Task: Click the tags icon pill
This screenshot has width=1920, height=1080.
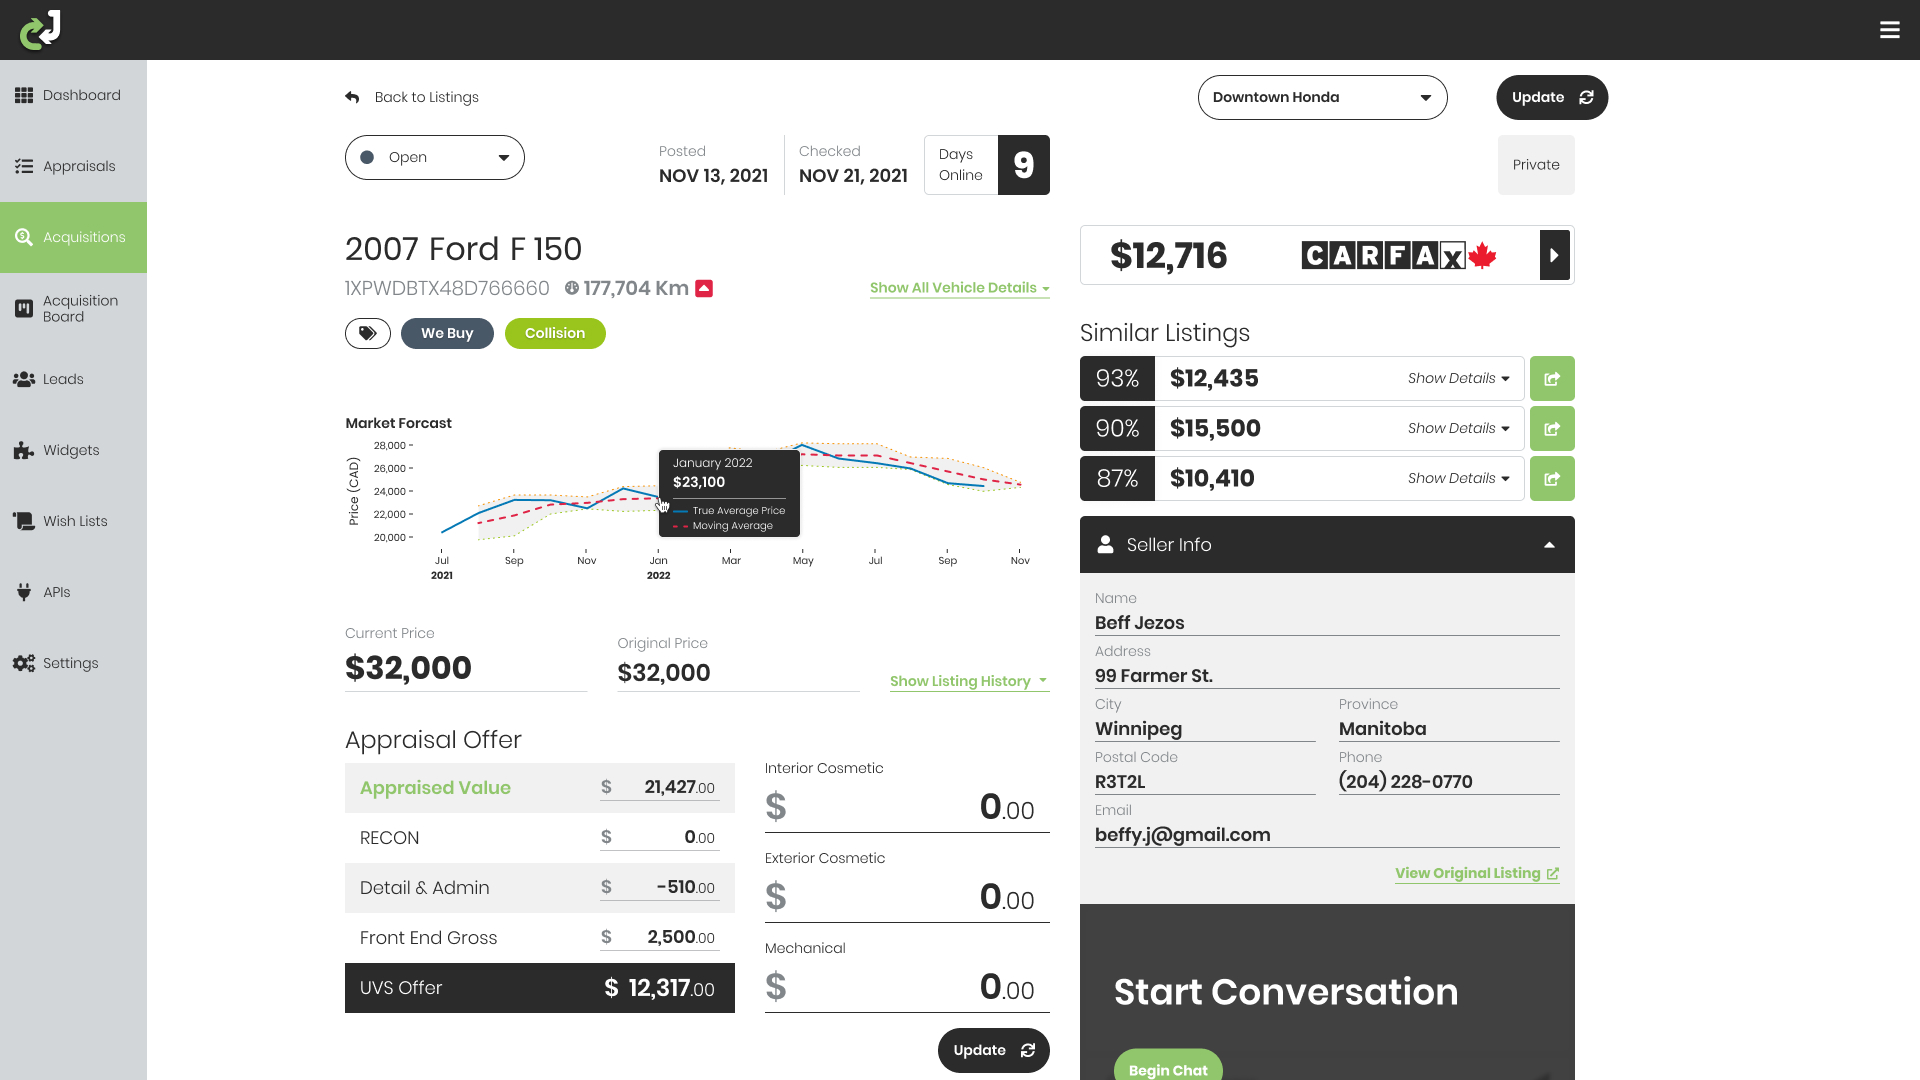Action: (368, 333)
